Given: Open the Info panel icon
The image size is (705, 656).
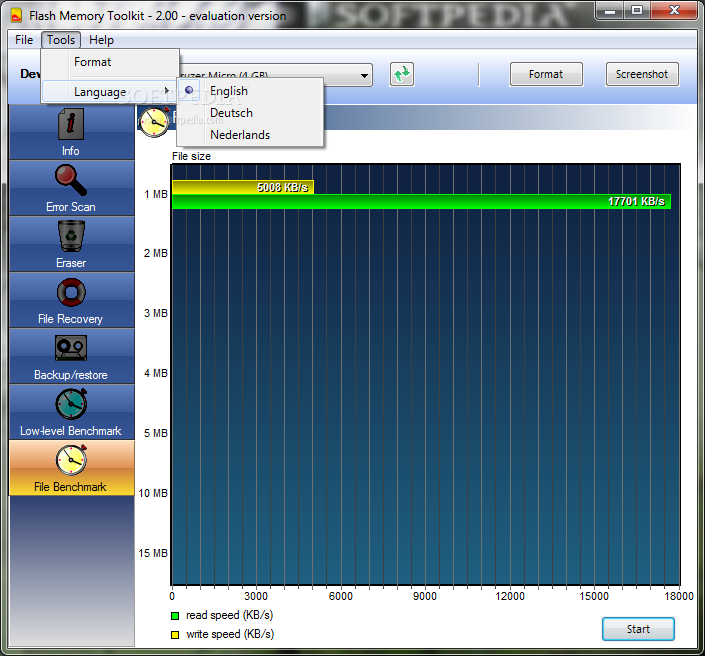Looking at the screenshot, I should [x=71, y=124].
